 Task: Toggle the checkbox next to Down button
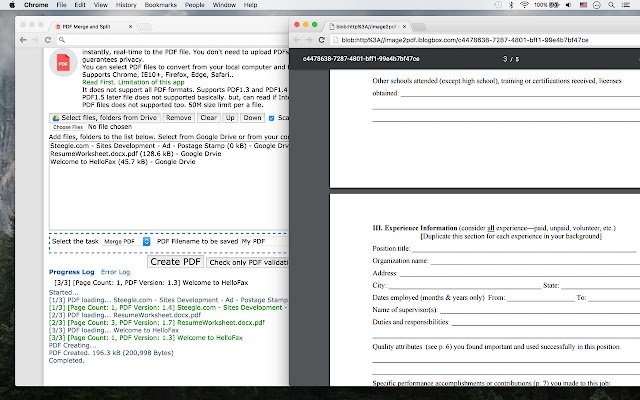(271, 118)
